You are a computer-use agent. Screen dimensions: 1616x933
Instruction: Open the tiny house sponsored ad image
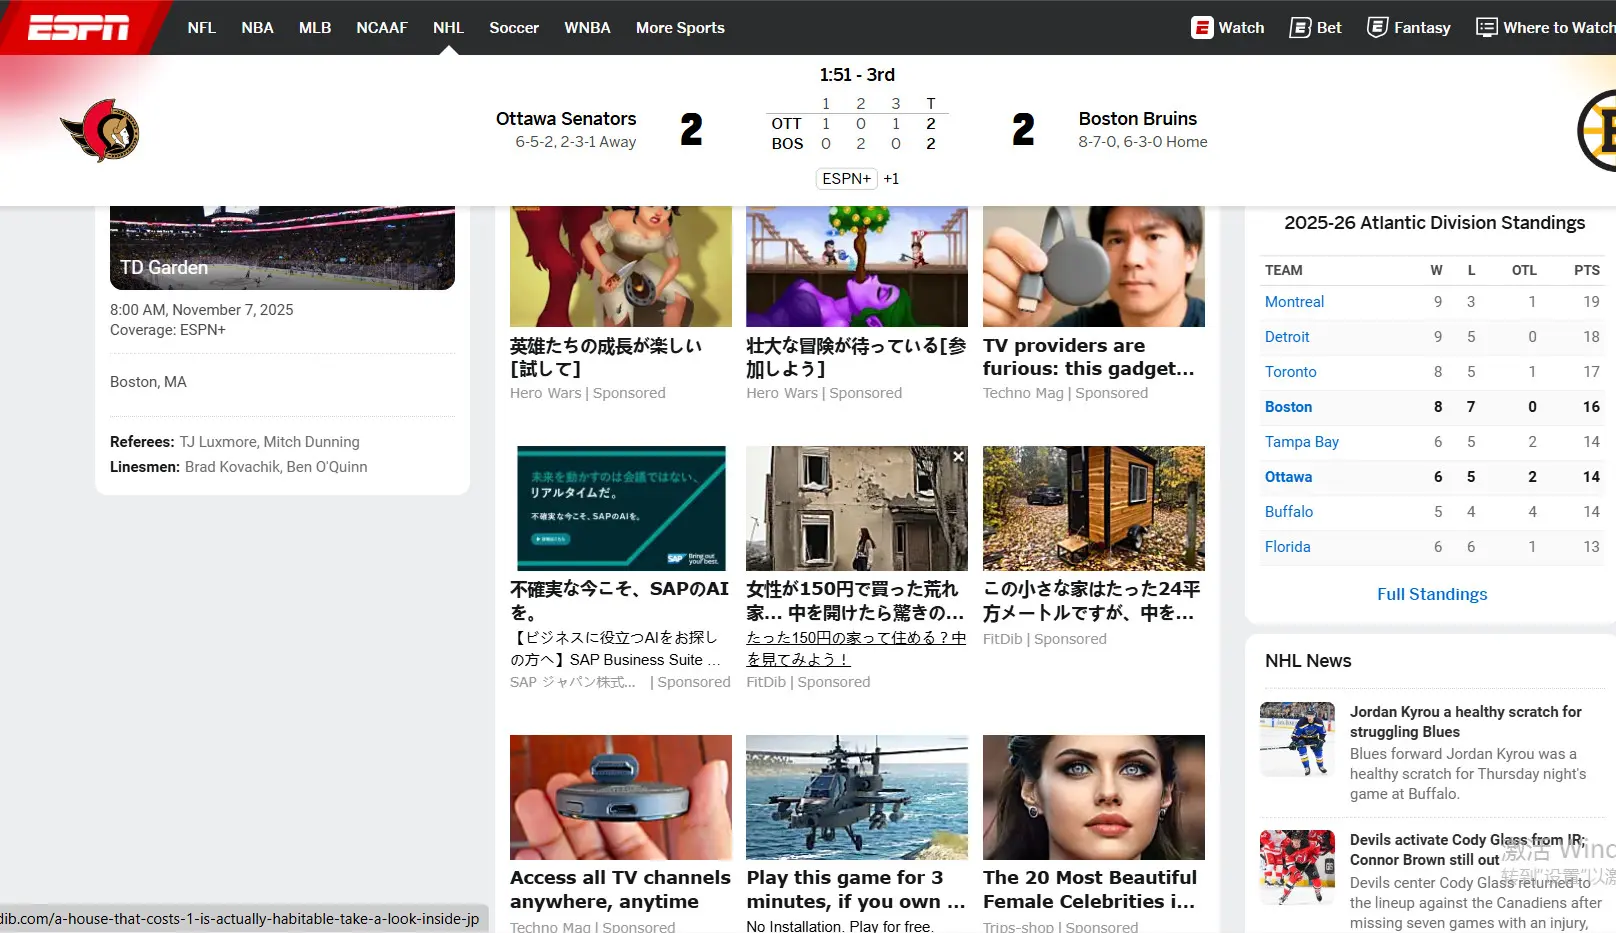tap(1093, 508)
